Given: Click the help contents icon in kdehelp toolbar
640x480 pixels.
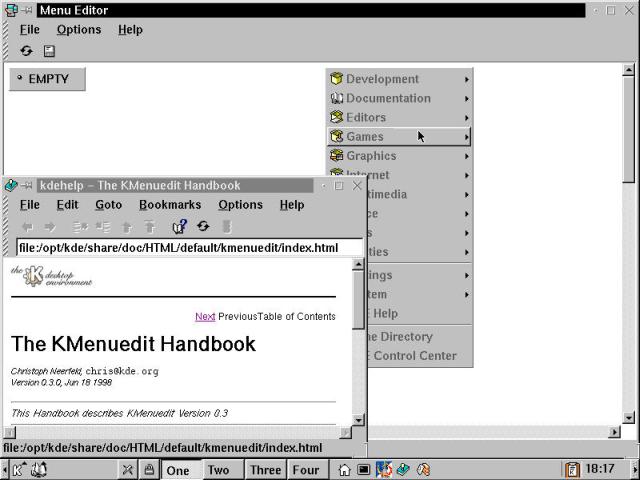Looking at the screenshot, I should 180,227.
